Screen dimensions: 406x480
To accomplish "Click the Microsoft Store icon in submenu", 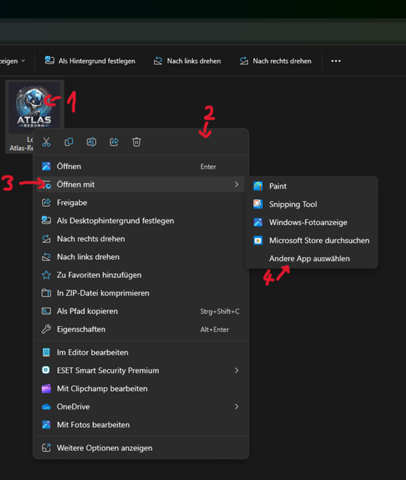I will [258, 240].
